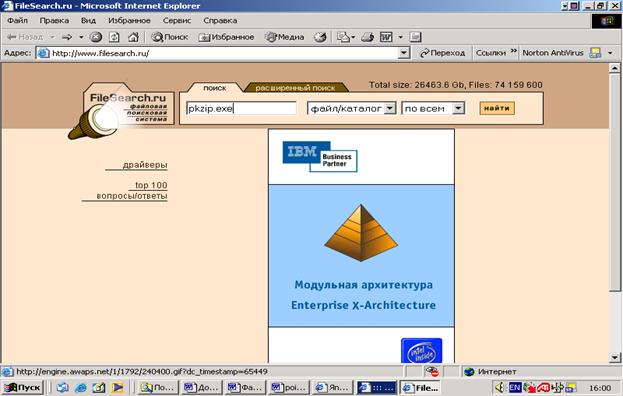623x396 pixels.
Task: Click the third quick launch icon
Action: click(x=99, y=387)
